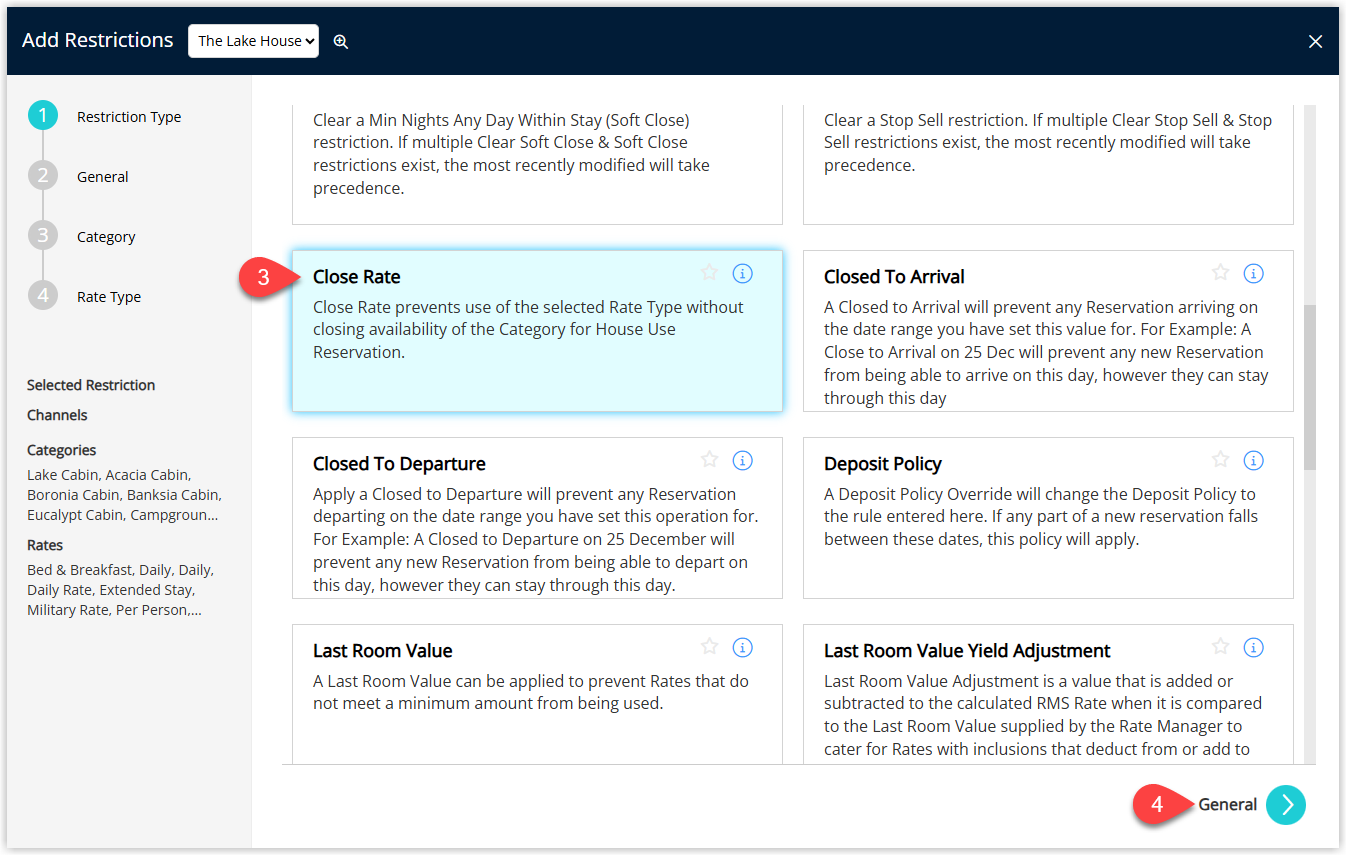Click the Rates heading in sidebar
The height and width of the screenshot is (856, 1347).
coord(45,545)
